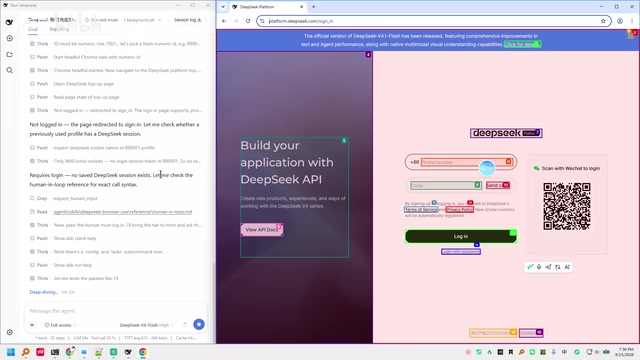The height and width of the screenshot is (360, 640).
Task: Click the 'Deep diving...' status text
Action: (x=44, y=292)
